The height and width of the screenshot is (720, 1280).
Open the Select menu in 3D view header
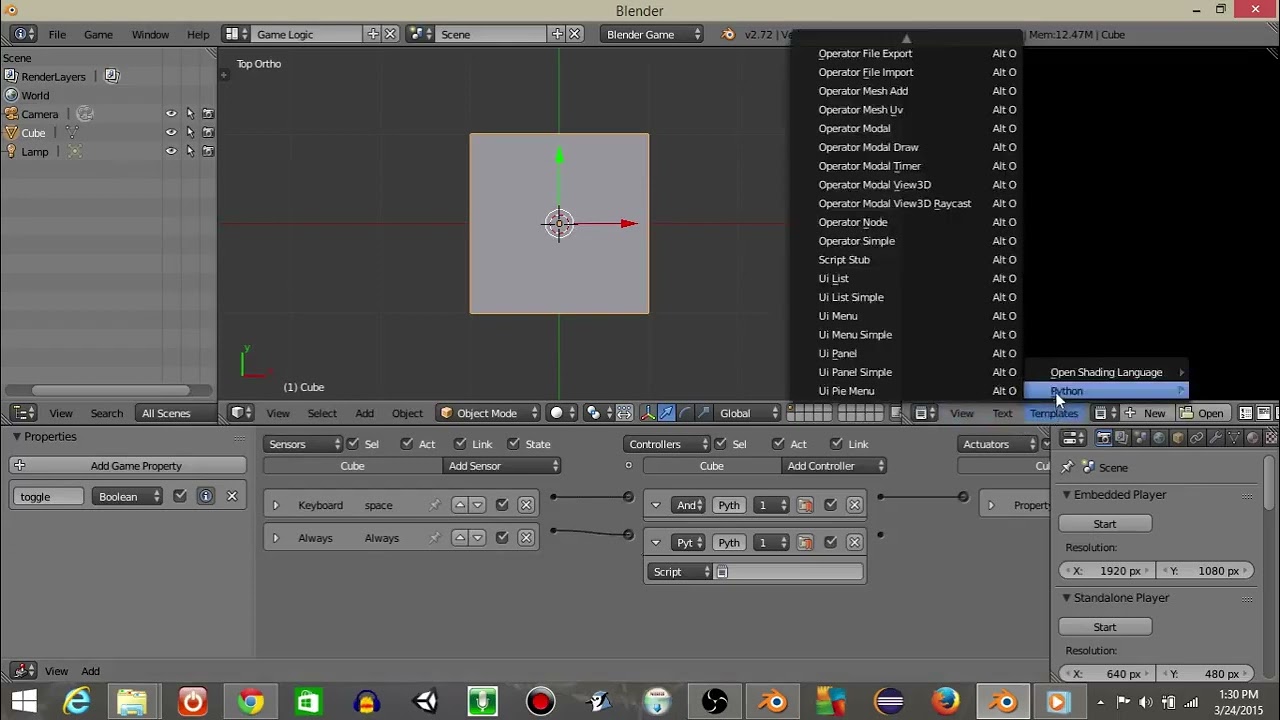pyautogui.click(x=322, y=413)
